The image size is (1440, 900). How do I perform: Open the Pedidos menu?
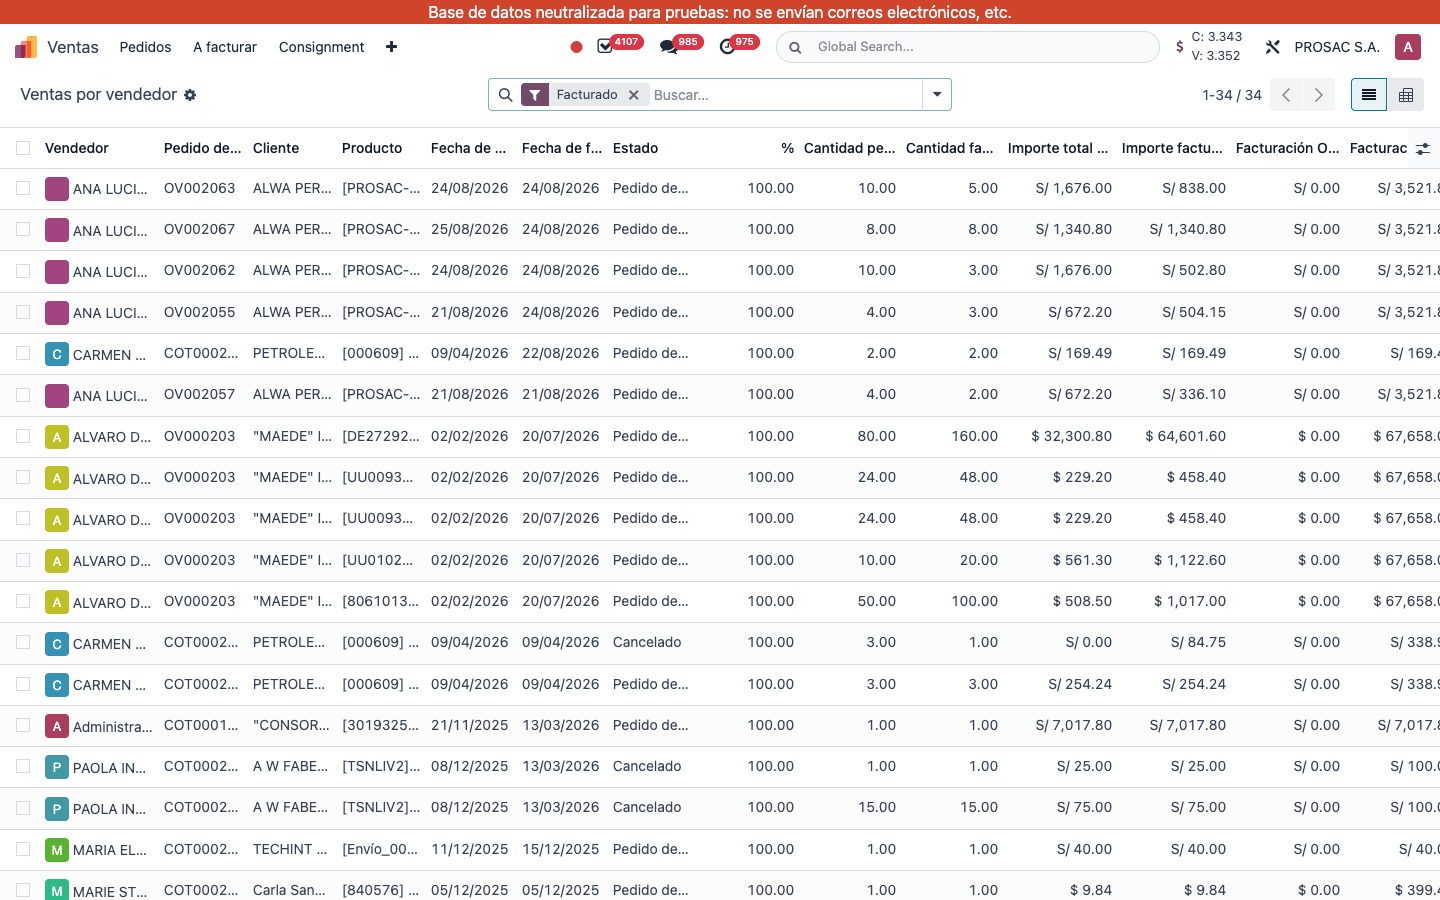145,47
